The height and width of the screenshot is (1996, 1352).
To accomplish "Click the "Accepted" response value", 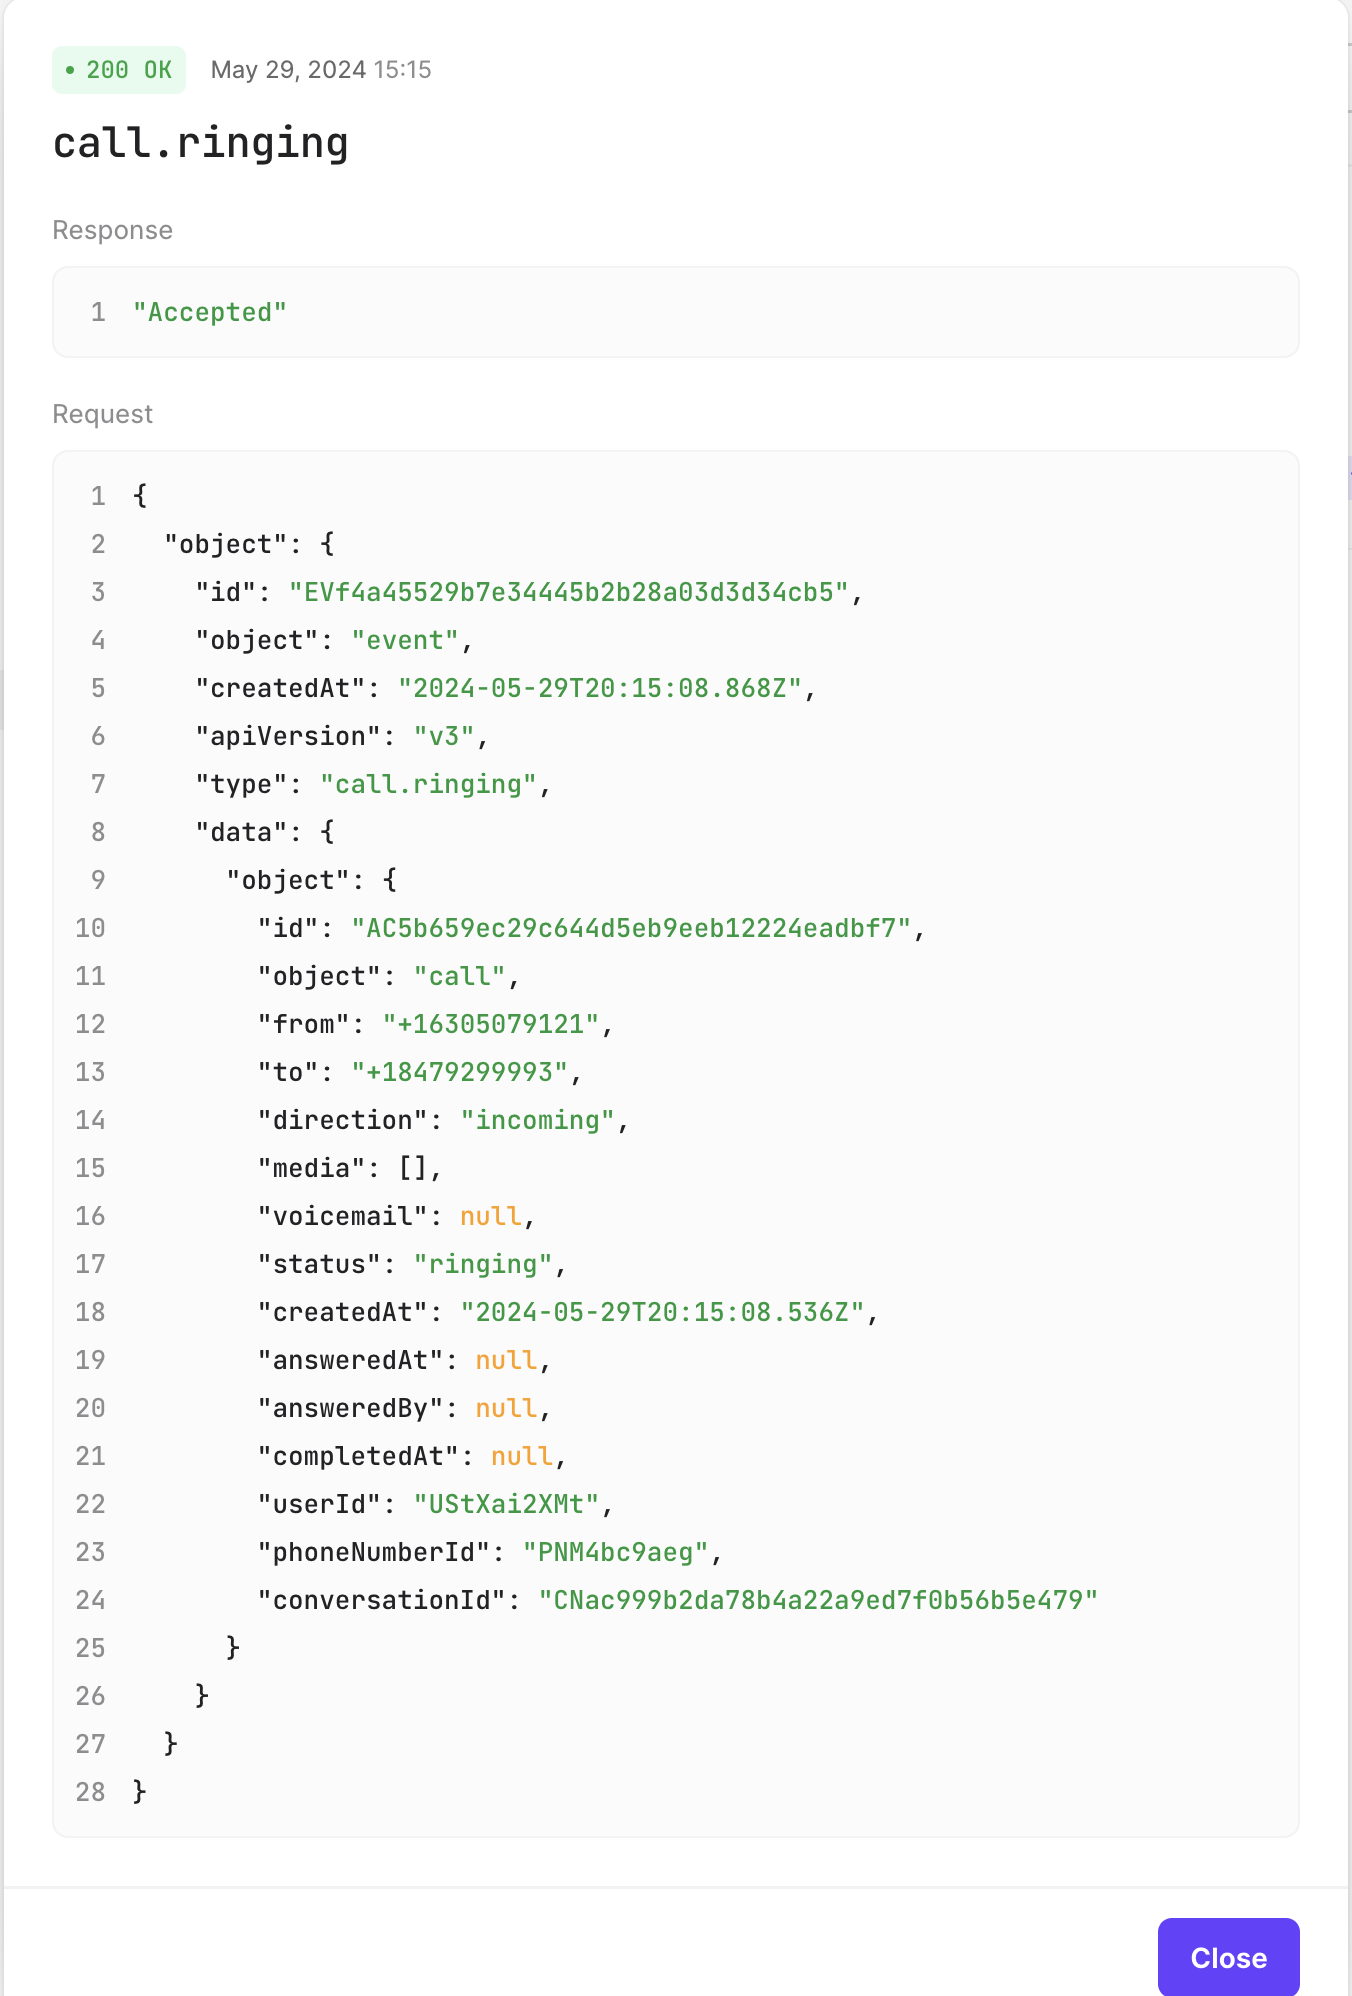I will 210,312.
